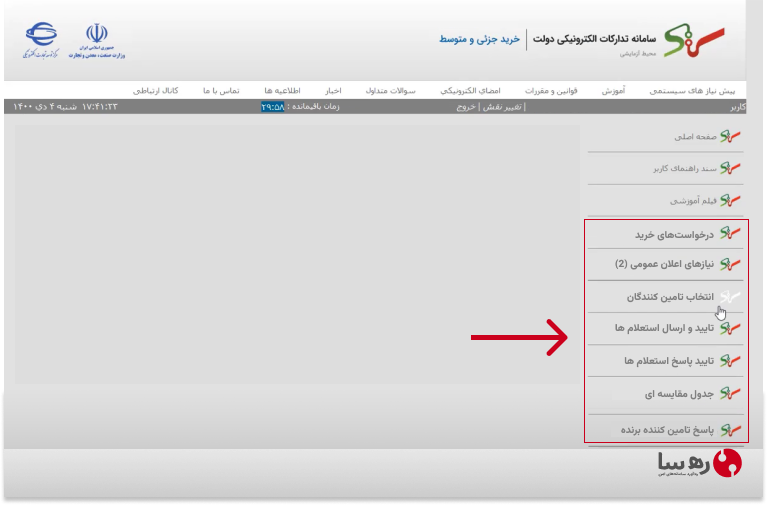Image resolution: width=767 pixels, height=505 pixels.
Task: Open the اخبار menu item
Action: tap(333, 91)
